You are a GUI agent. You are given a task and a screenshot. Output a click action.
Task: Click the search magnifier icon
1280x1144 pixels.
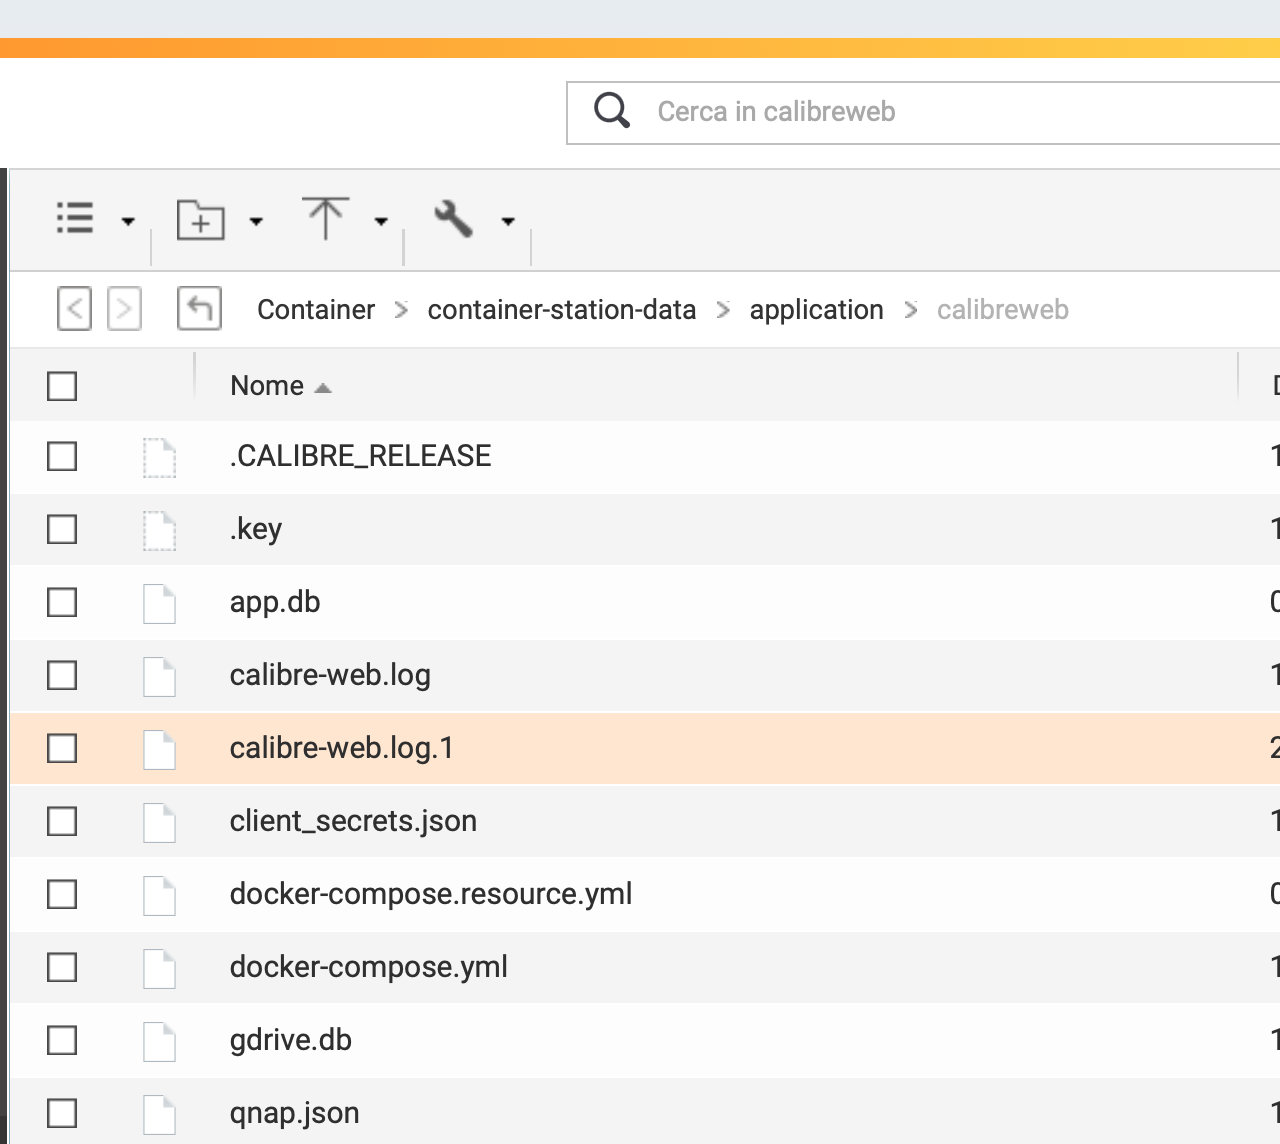(x=611, y=111)
